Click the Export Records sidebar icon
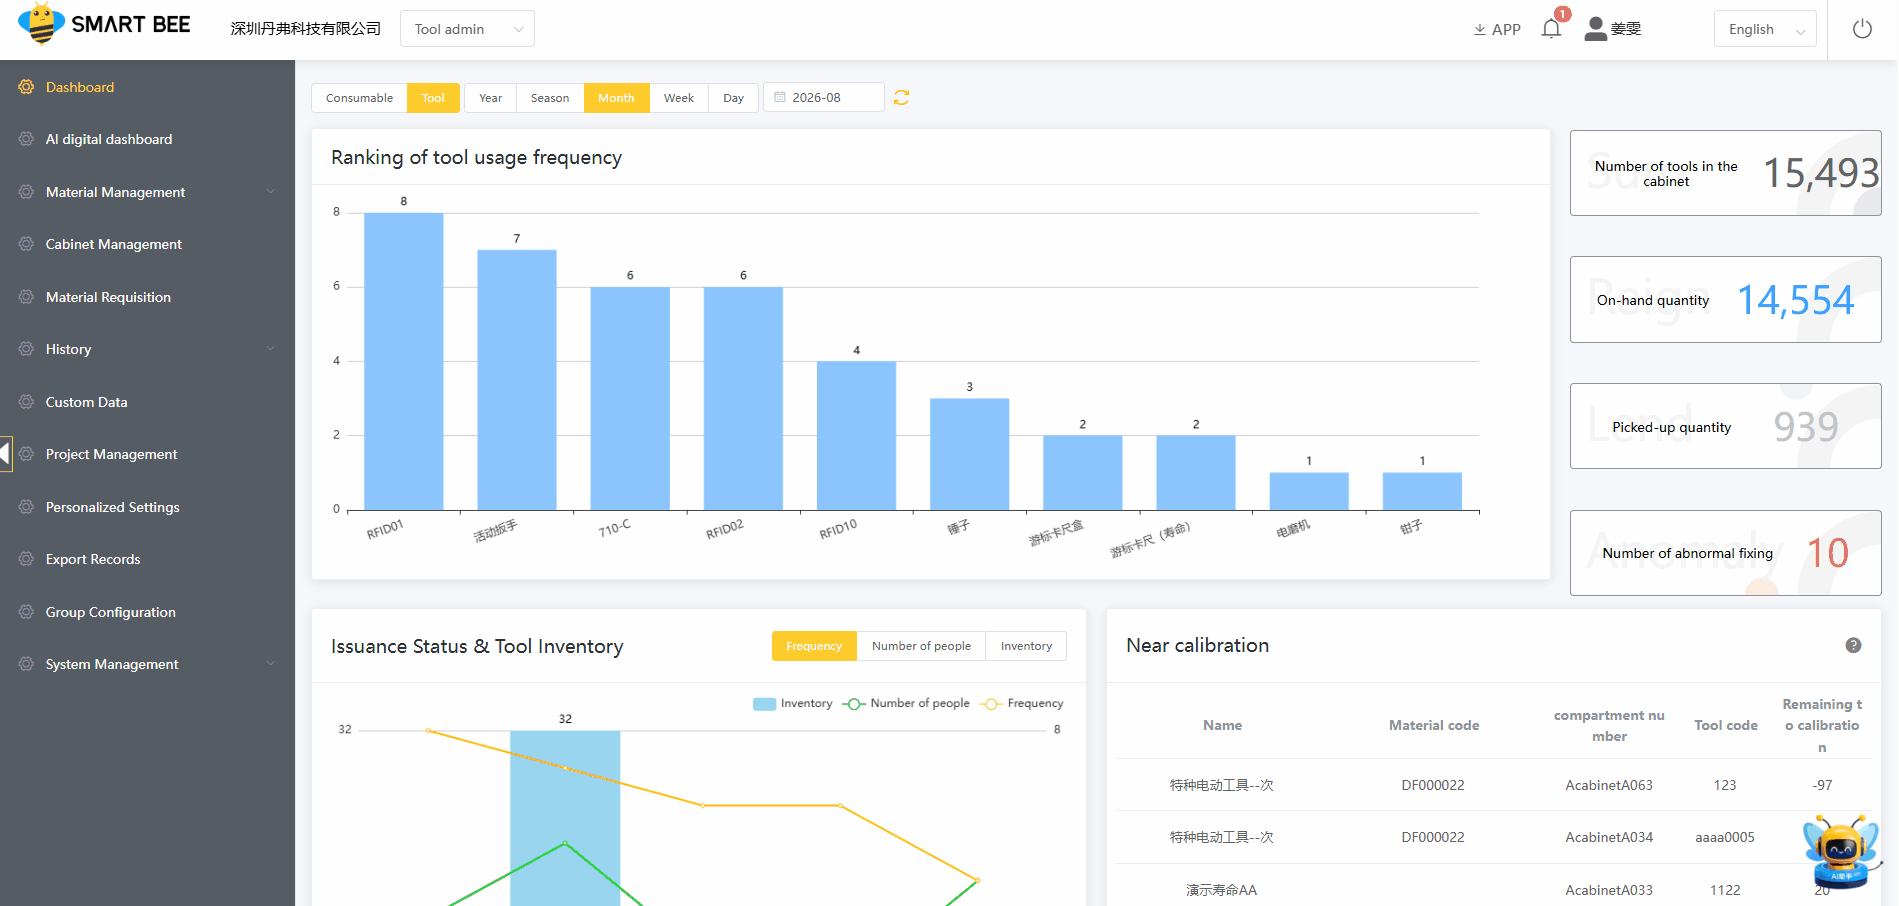The height and width of the screenshot is (906, 1899). coord(26,559)
